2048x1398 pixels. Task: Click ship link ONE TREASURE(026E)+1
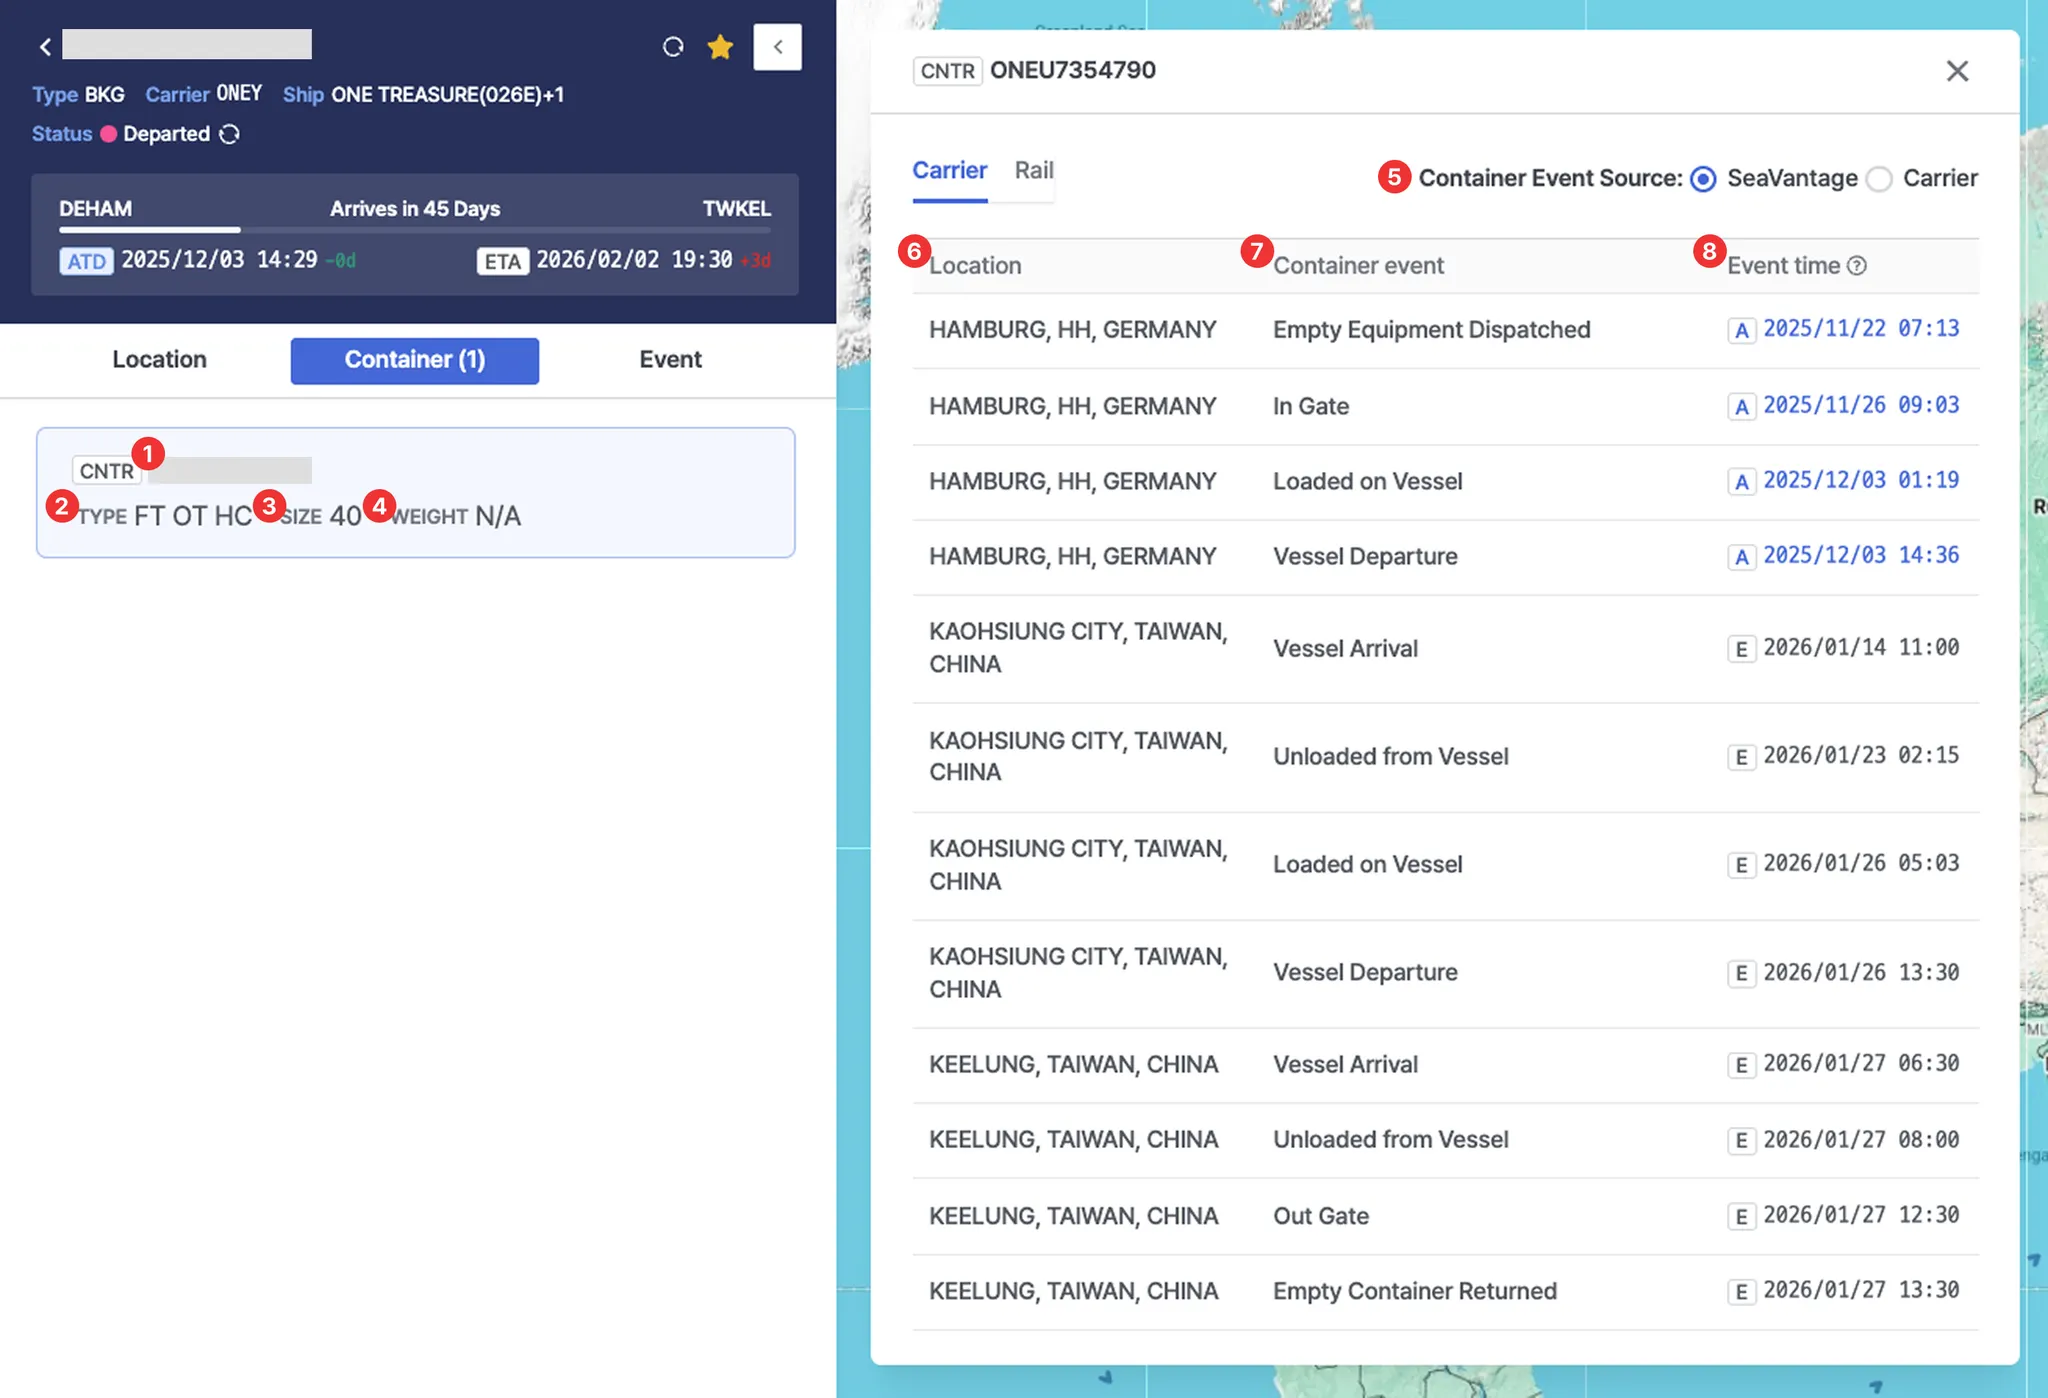point(447,95)
